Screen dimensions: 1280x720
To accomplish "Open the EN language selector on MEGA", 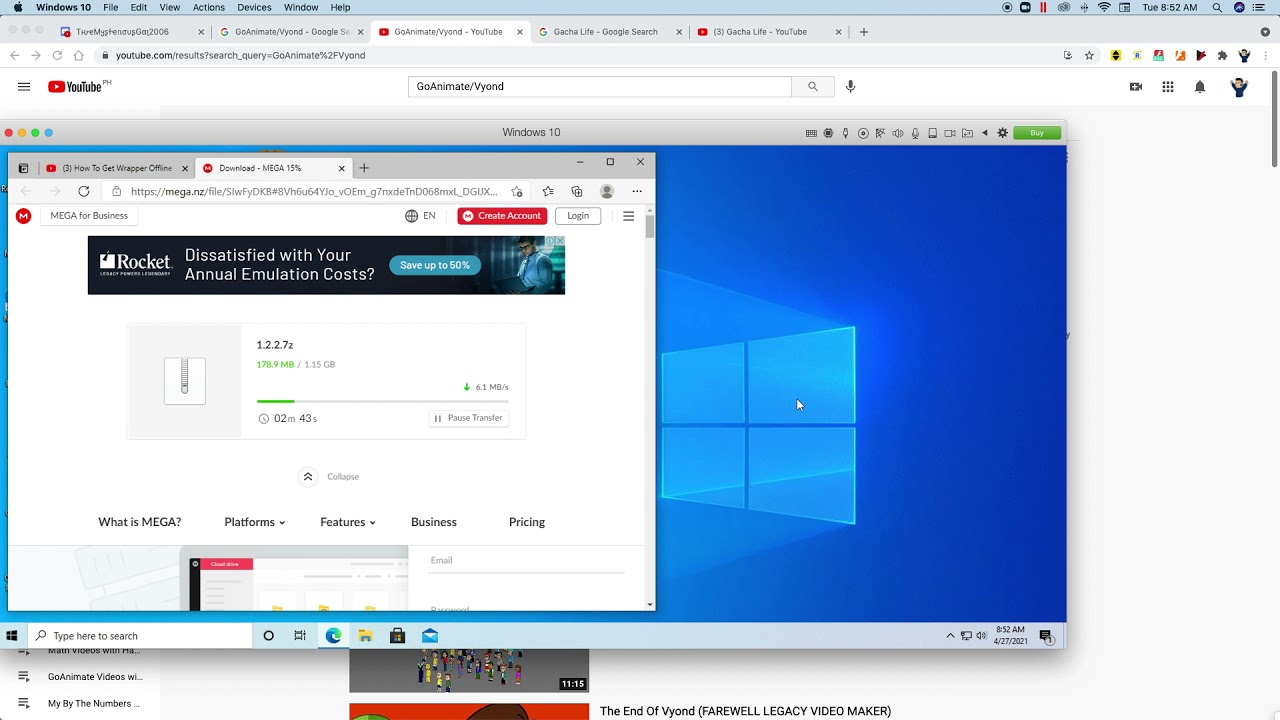I will click(420, 216).
